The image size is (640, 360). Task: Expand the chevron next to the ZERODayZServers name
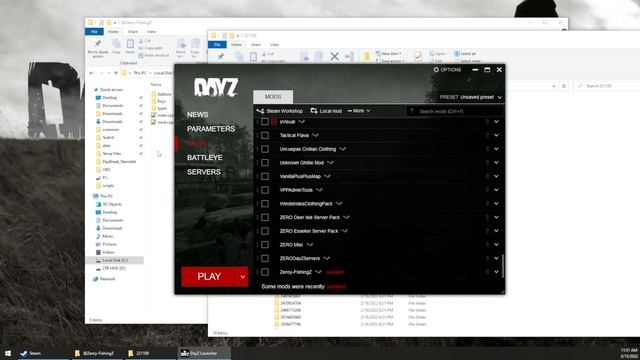327,258
